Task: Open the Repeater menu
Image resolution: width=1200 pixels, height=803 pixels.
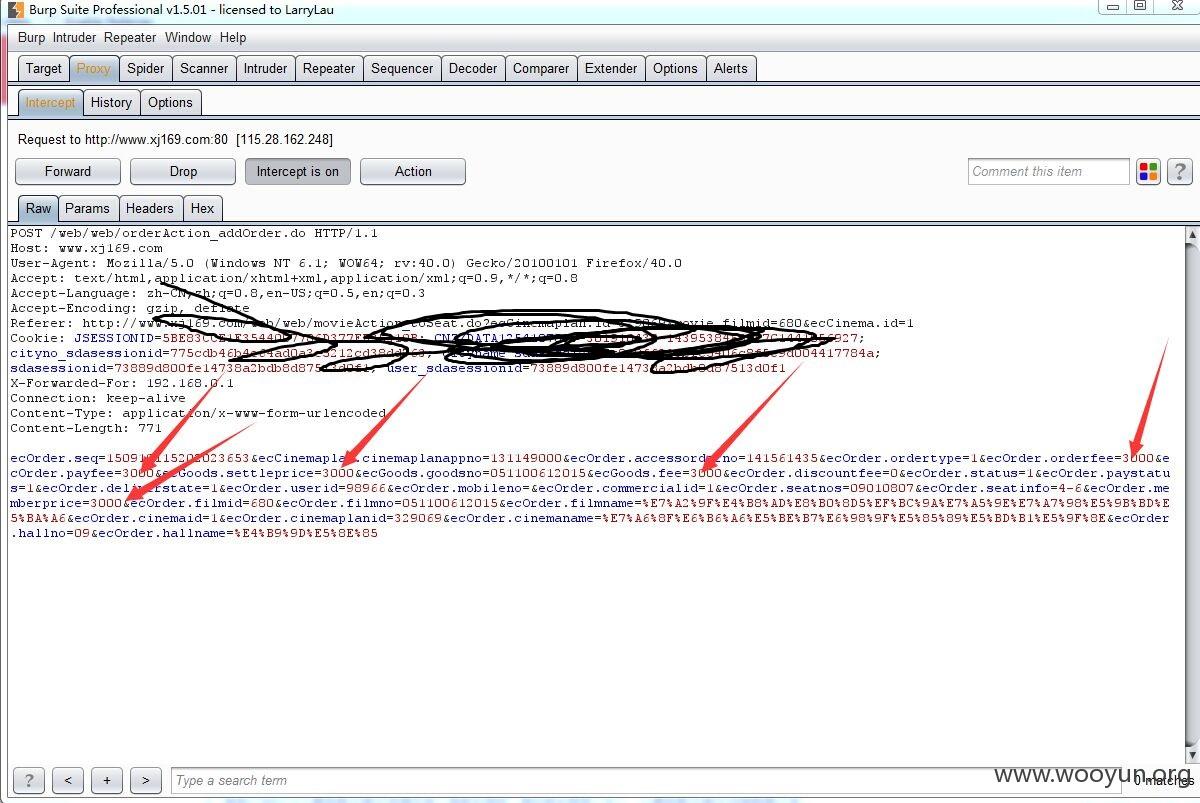Action: [130, 37]
